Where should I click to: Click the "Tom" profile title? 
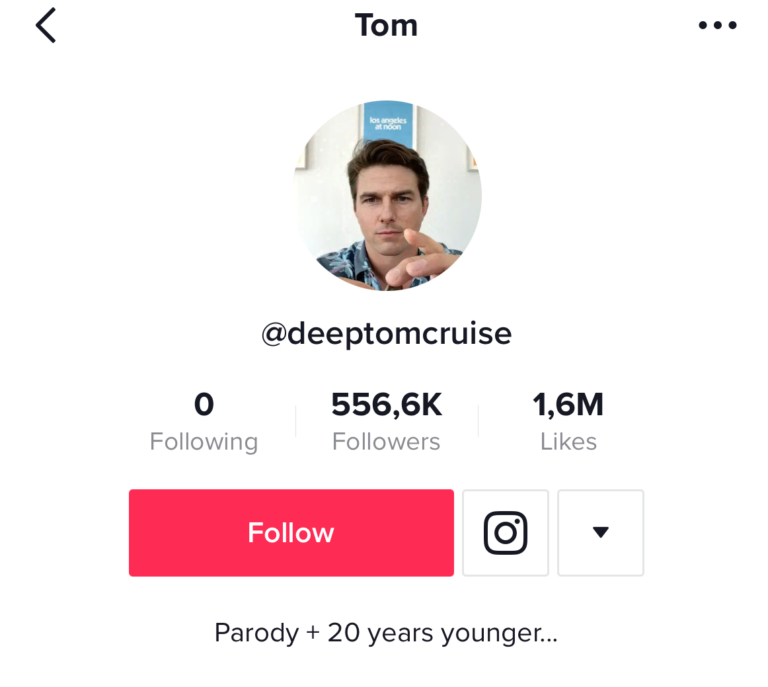tap(386, 26)
